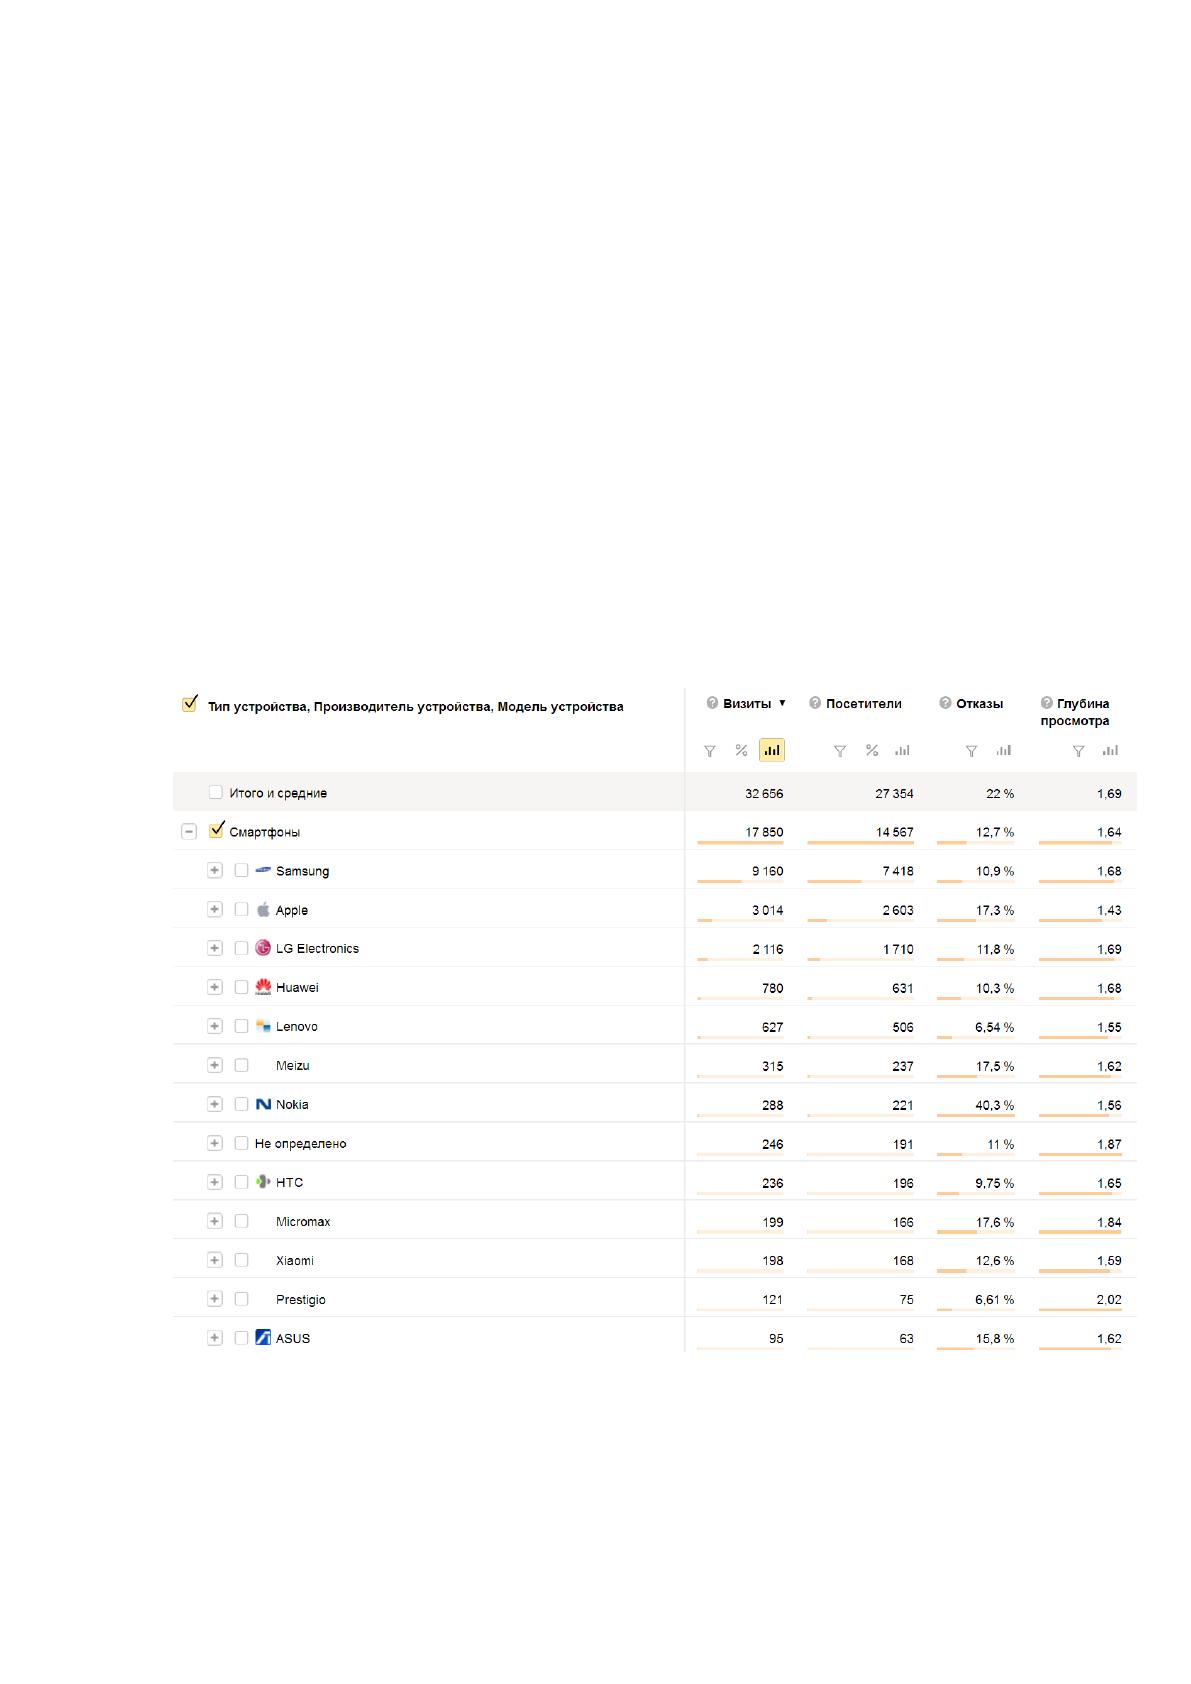
Task: Click the Xiaomi manufacturer name
Action: pyautogui.click(x=295, y=1261)
